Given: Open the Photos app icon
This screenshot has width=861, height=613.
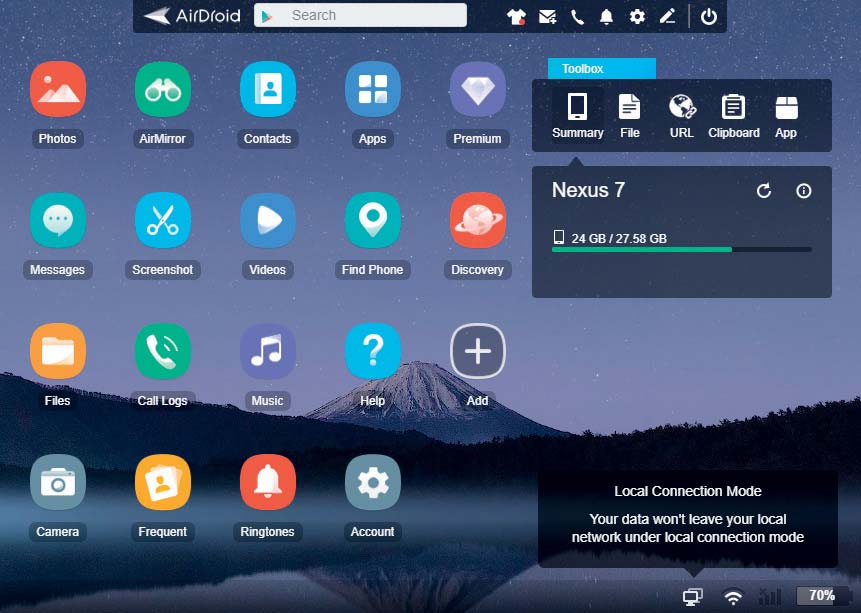Looking at the screenshot, I should (x=58, y=90).
